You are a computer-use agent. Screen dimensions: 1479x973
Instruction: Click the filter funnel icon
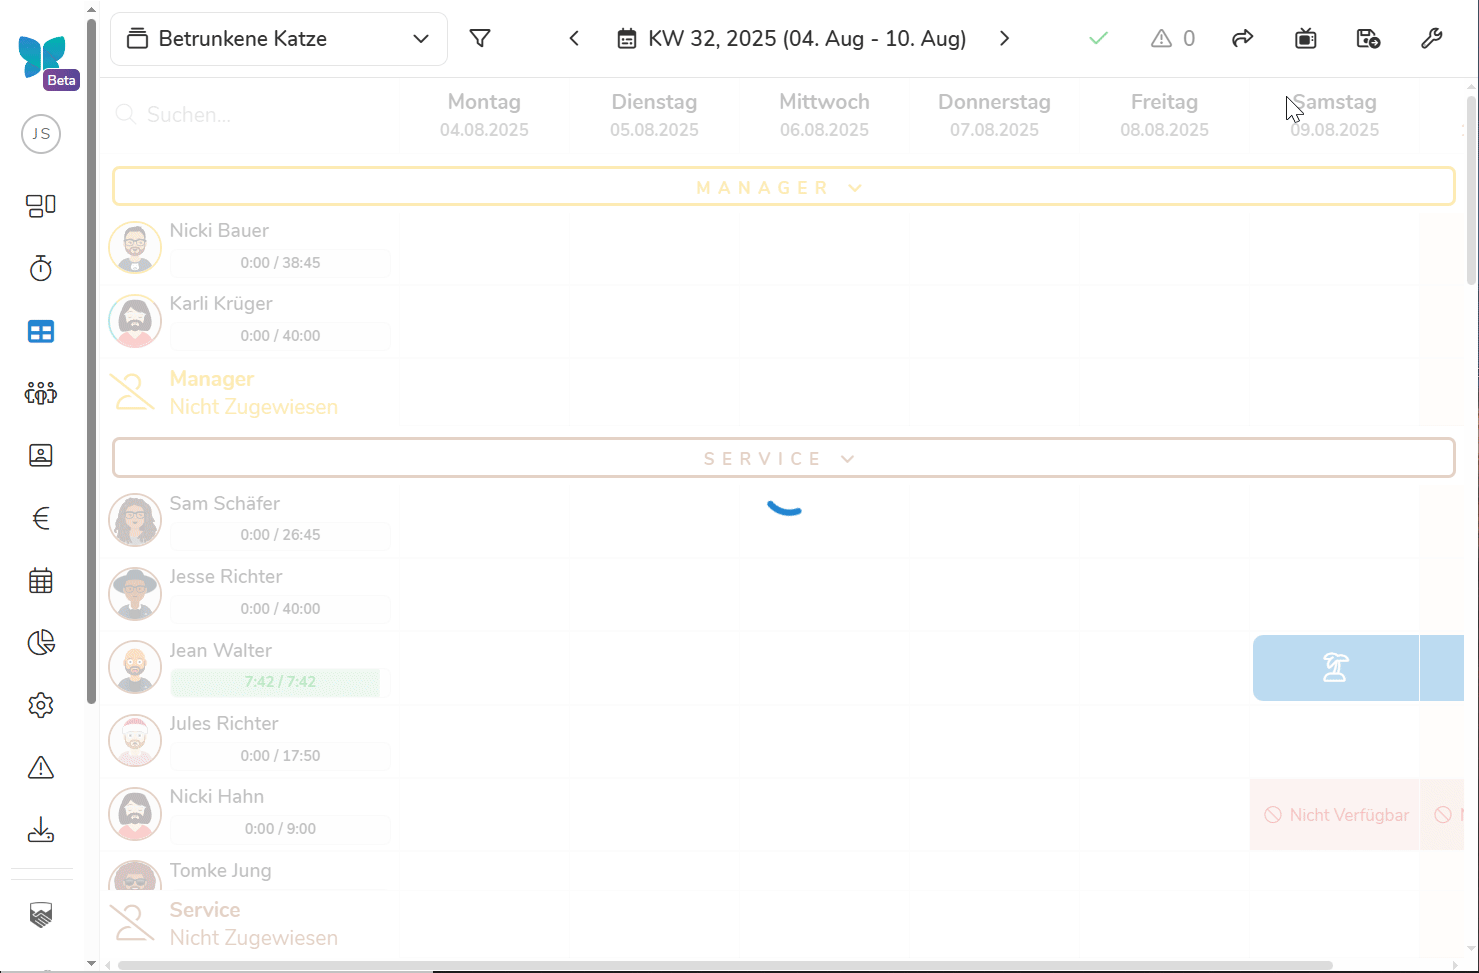pos(480,39)
